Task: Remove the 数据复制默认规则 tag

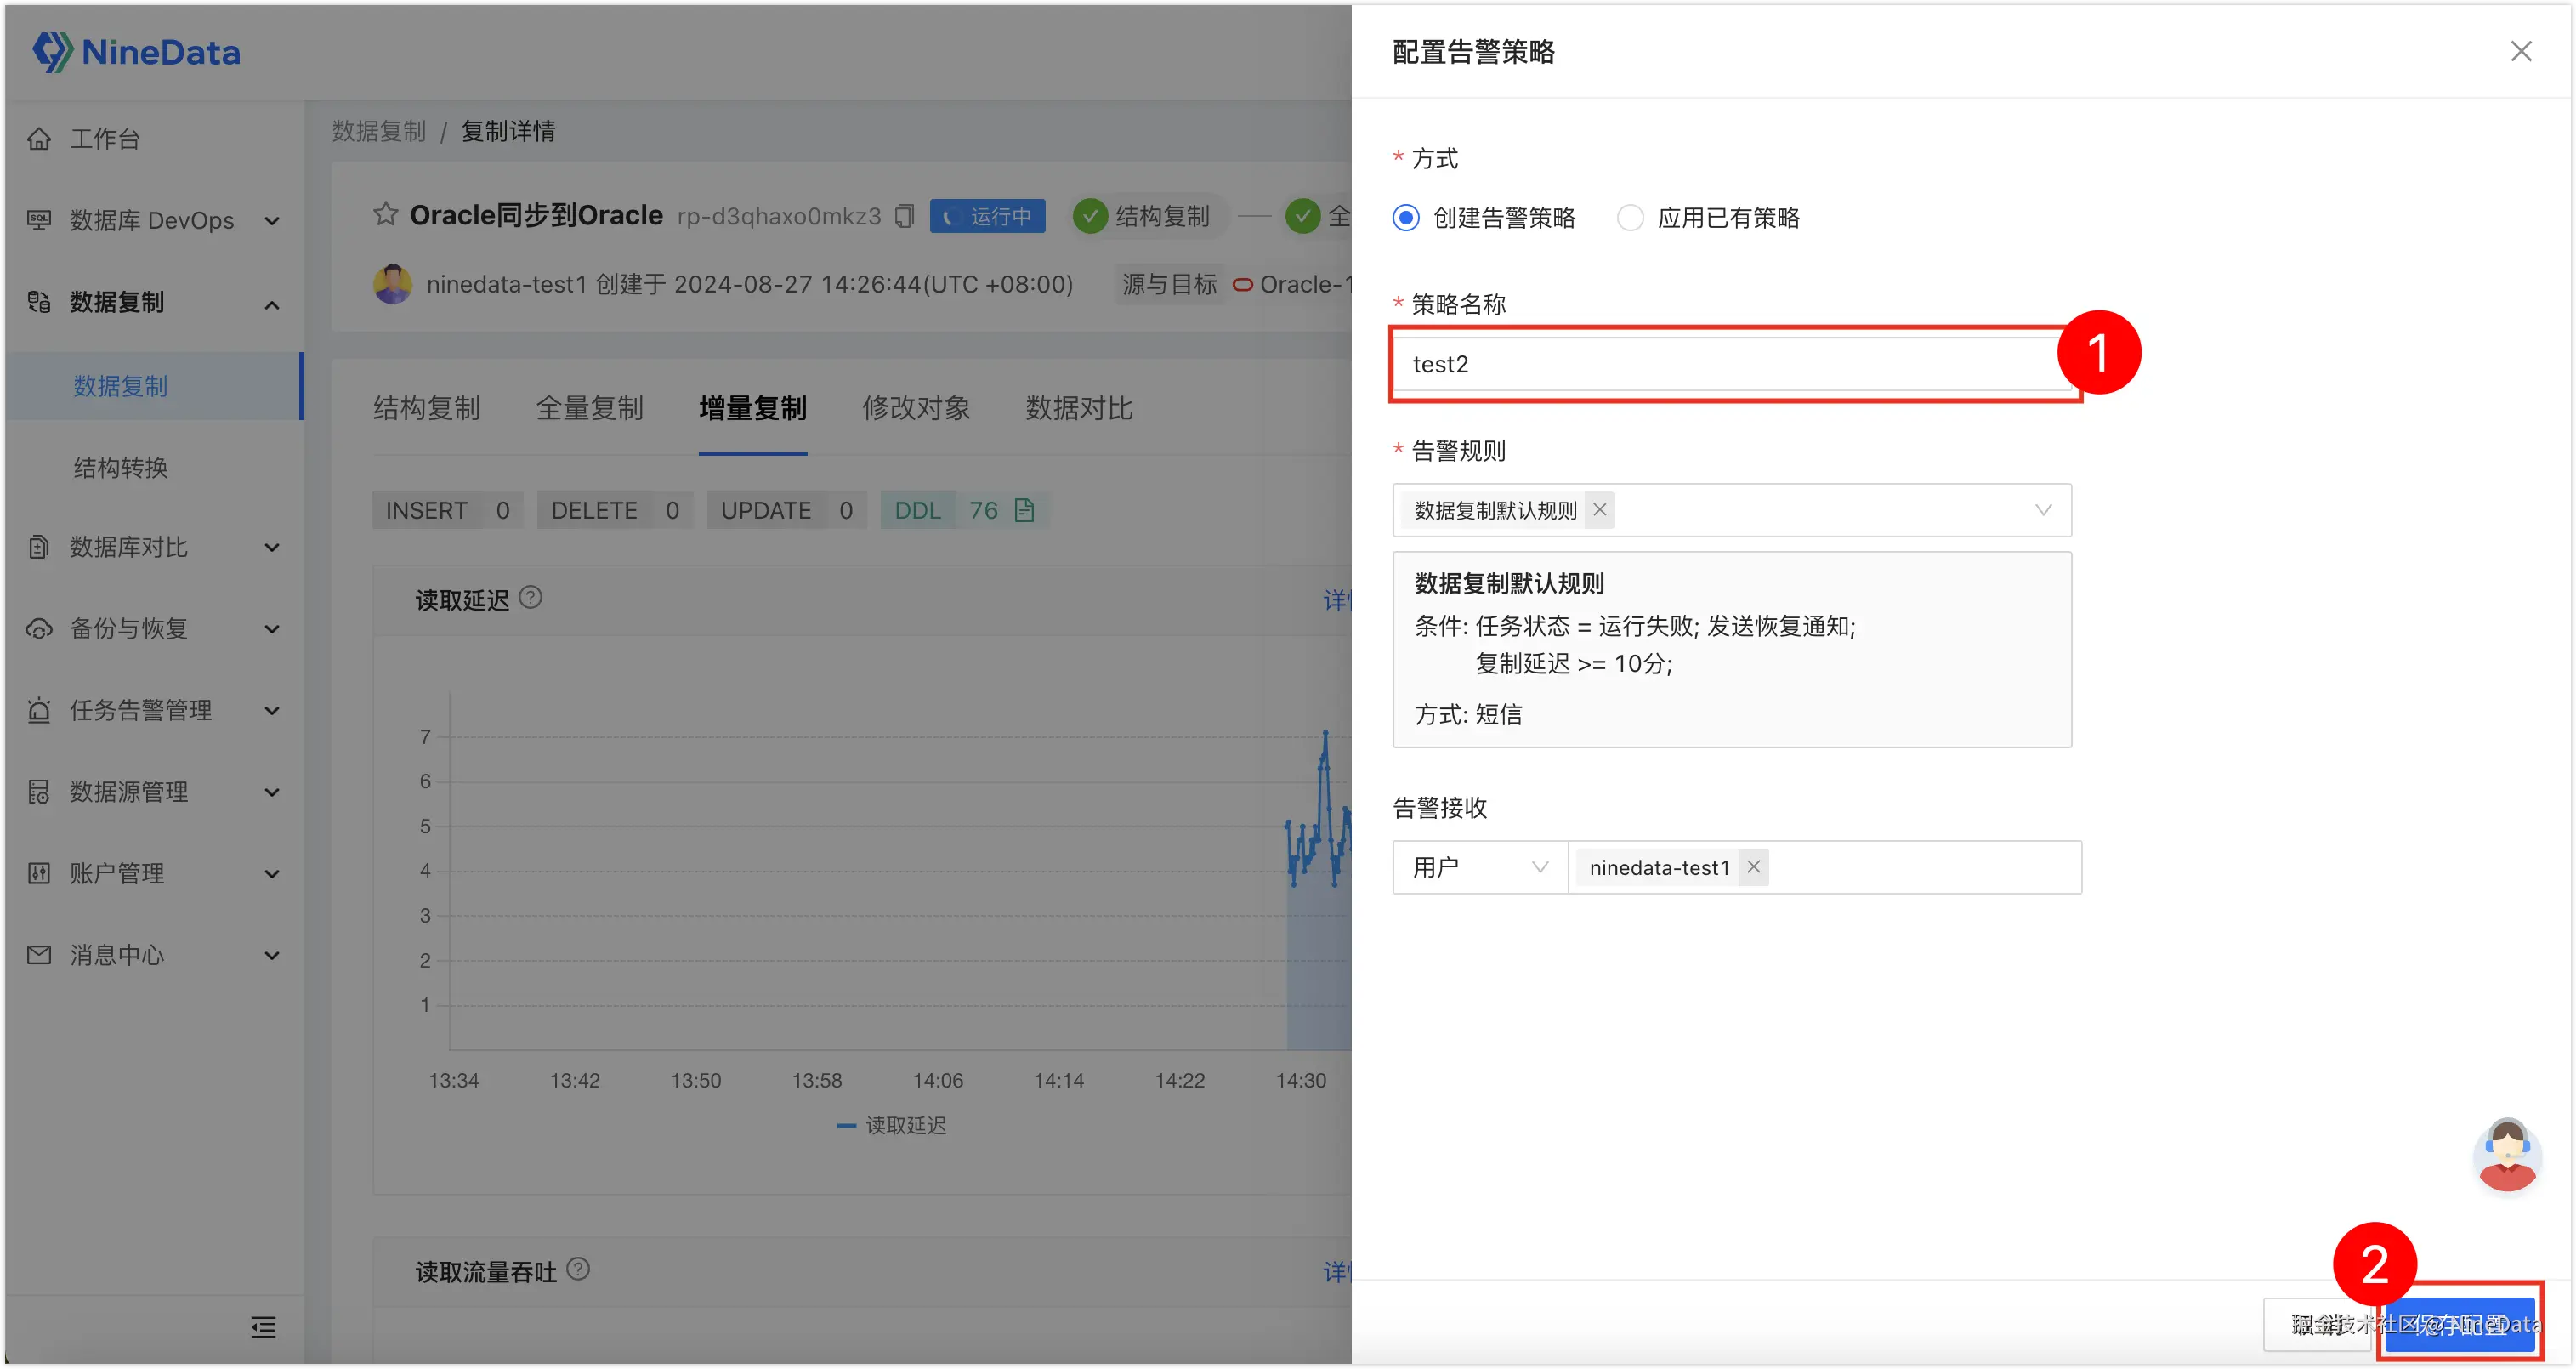Action: coord(1600,509)
